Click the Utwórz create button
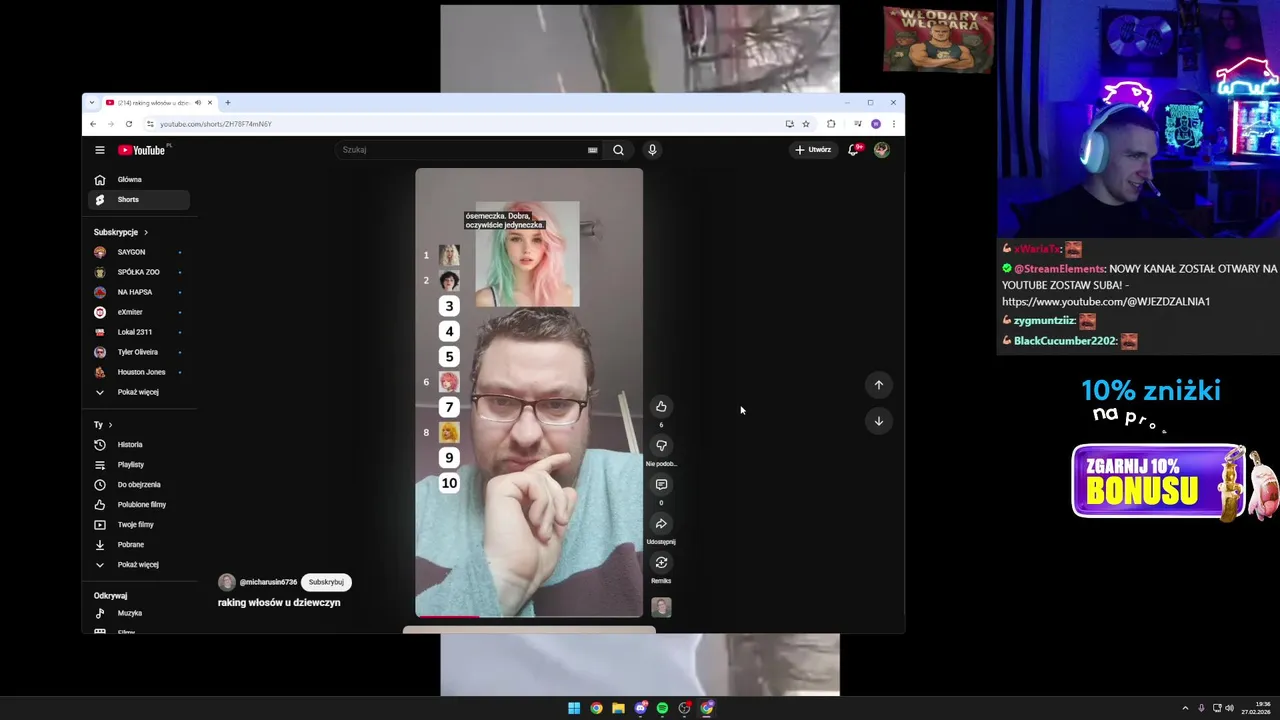 pyautogui.click(x=812, y=150)
